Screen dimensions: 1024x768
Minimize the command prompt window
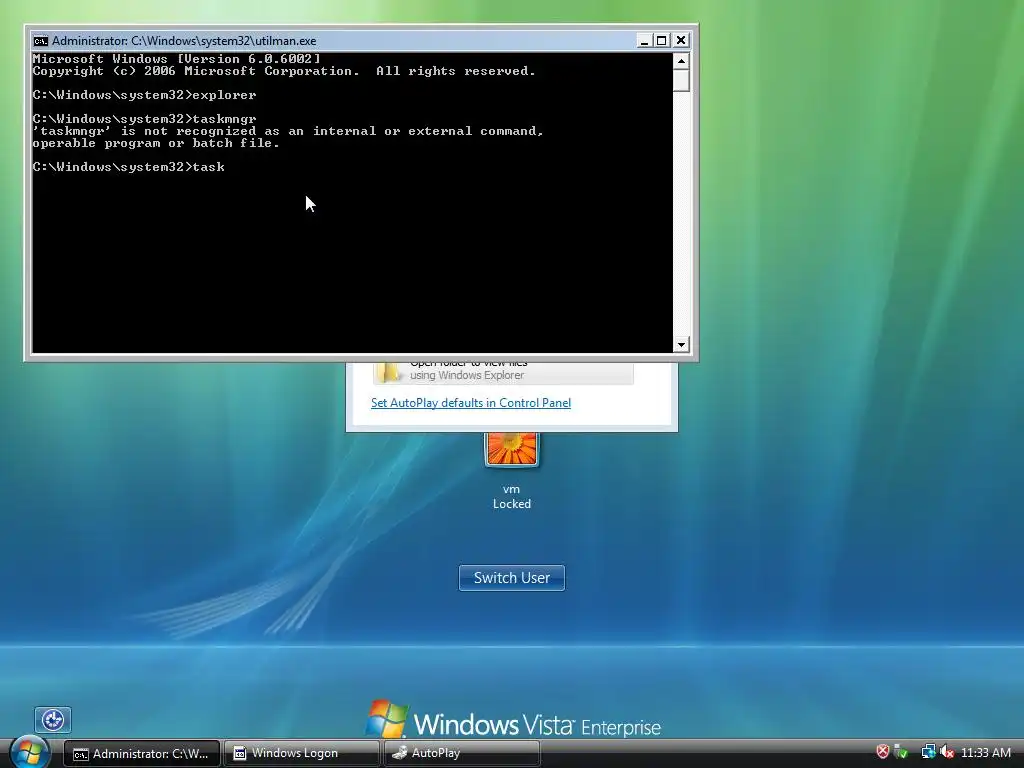coord(644,40)
